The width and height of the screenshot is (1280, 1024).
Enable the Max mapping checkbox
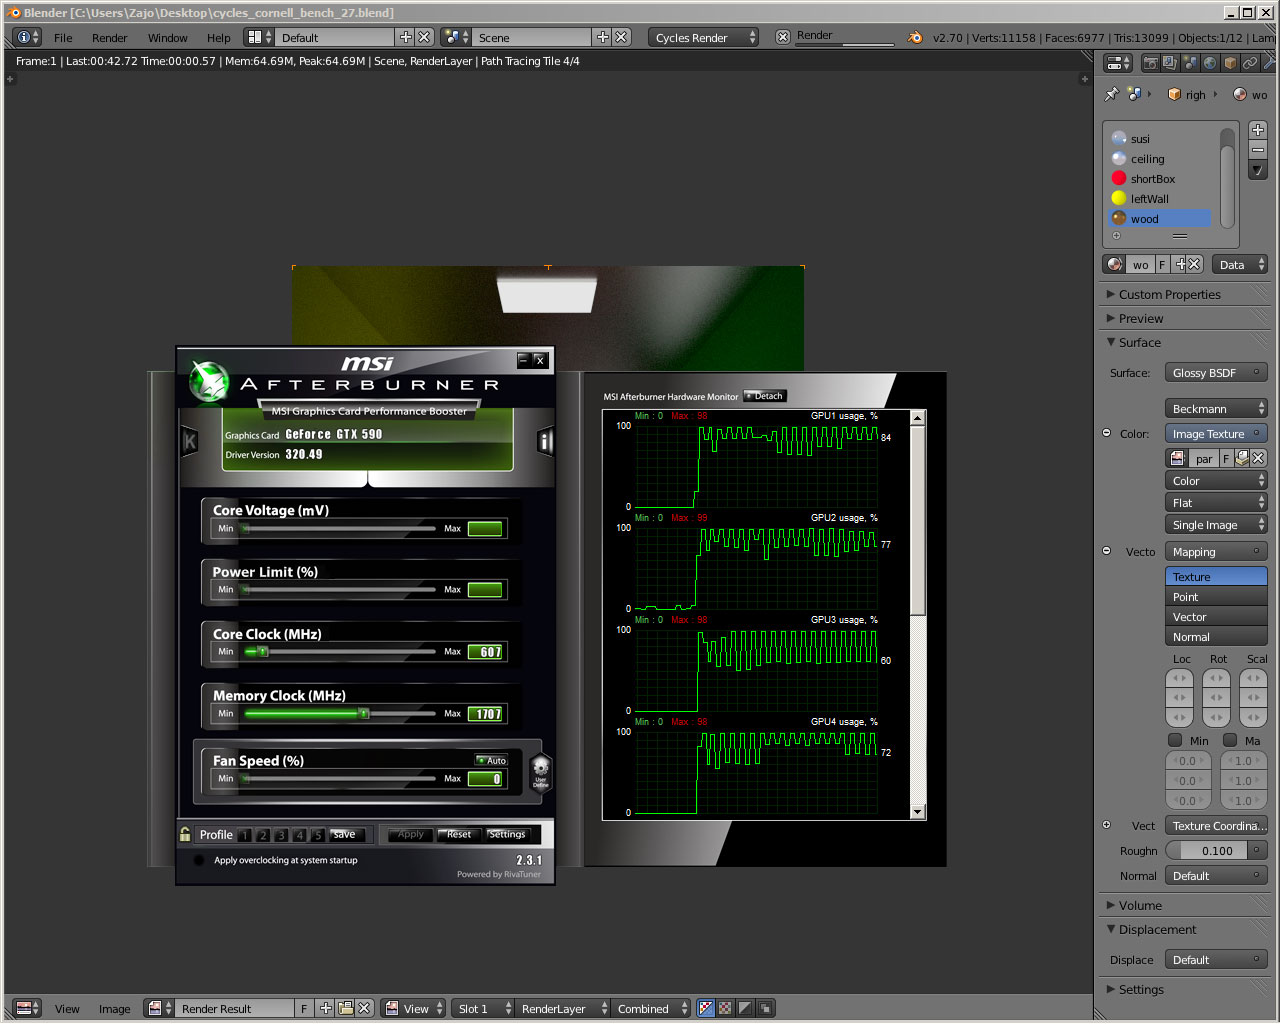point(1230,740)
